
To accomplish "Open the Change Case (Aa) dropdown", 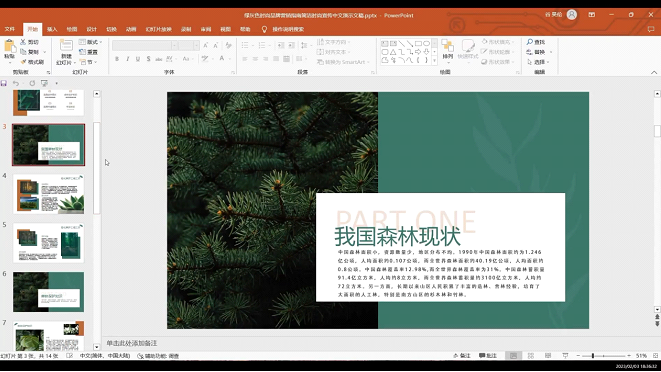I will coord(187,59).
